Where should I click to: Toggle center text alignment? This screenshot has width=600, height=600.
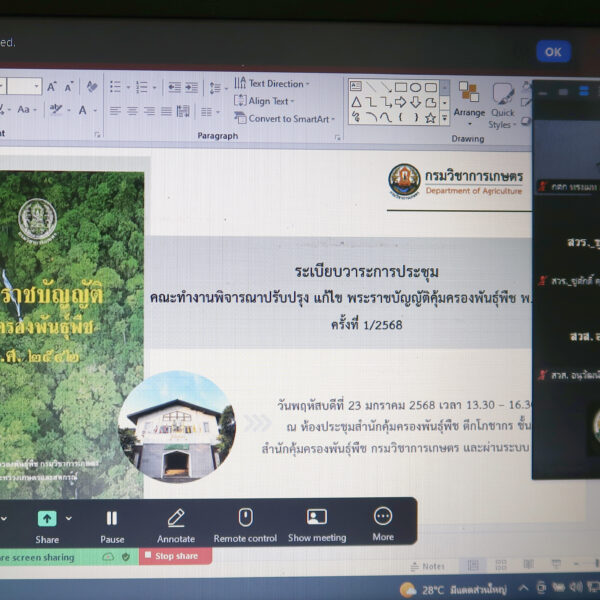click(x=133, y=111)
